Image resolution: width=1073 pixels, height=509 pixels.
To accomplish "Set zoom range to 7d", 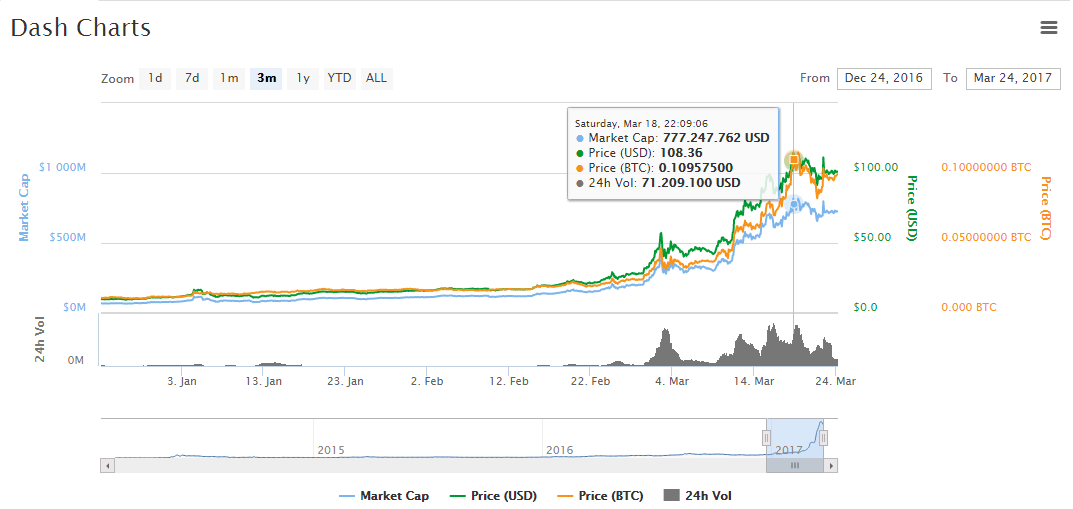I will point(192,78).
